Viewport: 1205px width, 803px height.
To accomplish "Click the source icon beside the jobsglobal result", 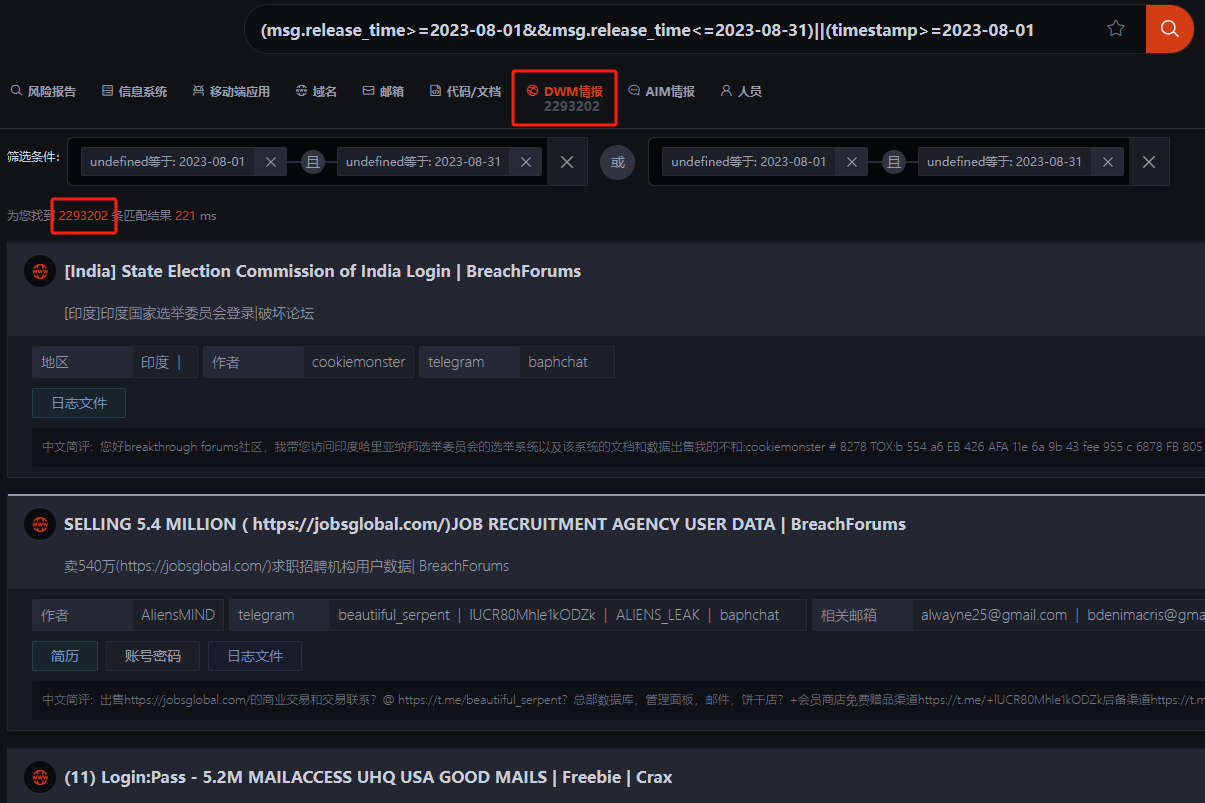I will 40,524.
